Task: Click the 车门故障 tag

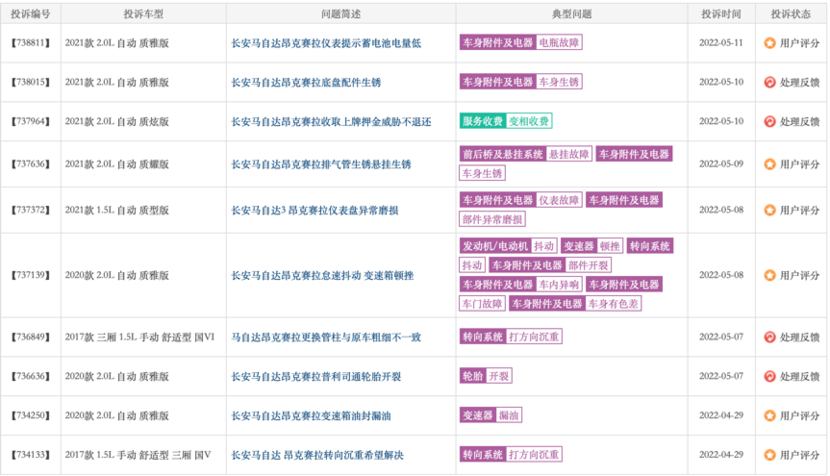Action: coord(482,303)
